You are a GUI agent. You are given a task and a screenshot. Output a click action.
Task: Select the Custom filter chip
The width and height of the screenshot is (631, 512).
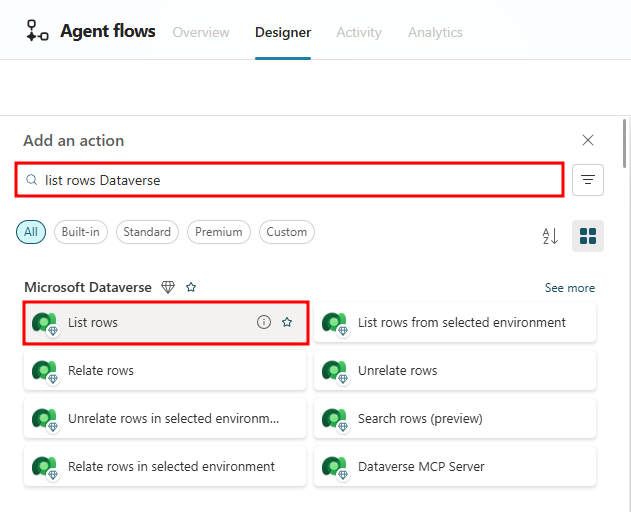(287, 232)
